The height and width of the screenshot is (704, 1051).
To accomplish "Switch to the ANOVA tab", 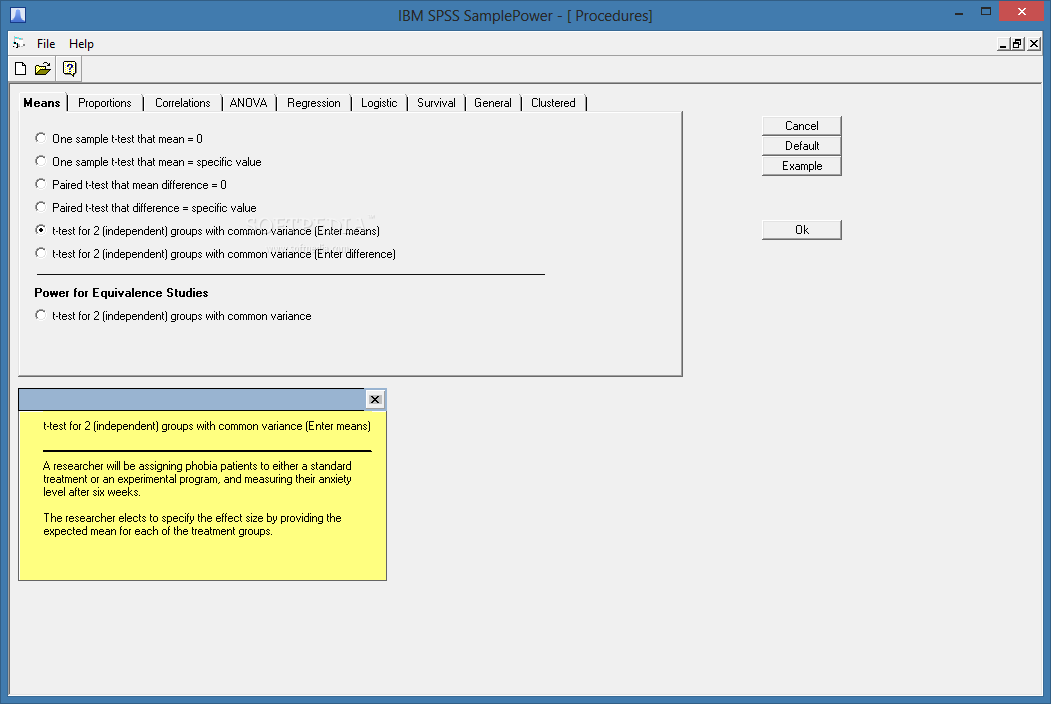I will click(x=248, y=103).
